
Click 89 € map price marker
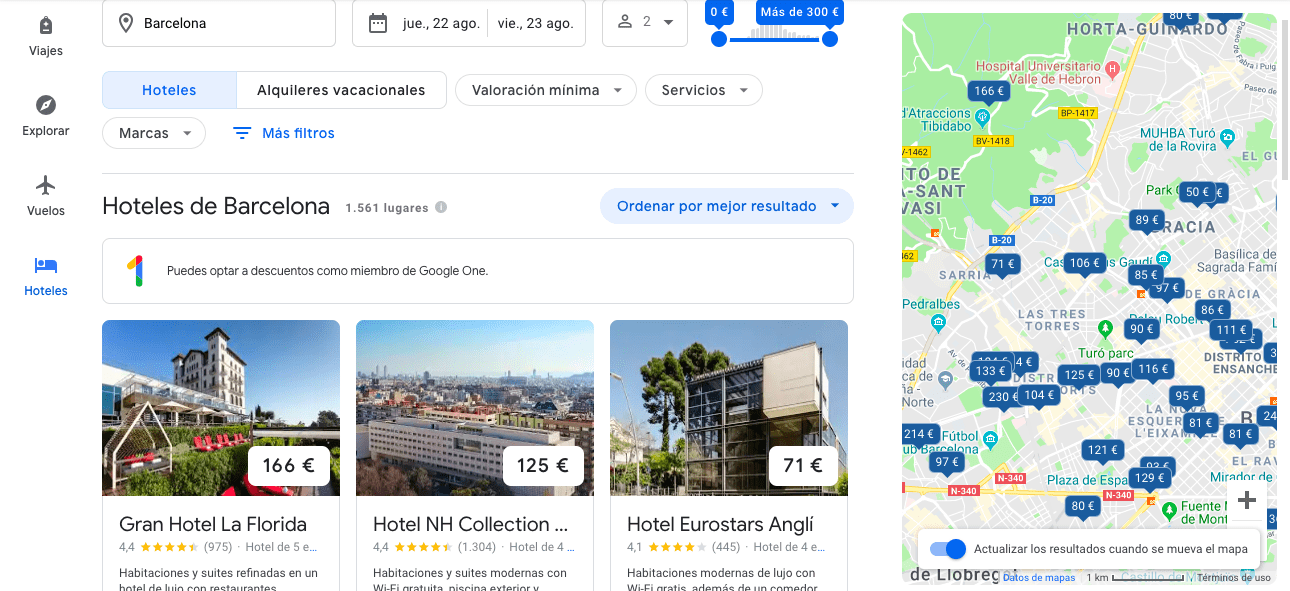point(1147,220)
